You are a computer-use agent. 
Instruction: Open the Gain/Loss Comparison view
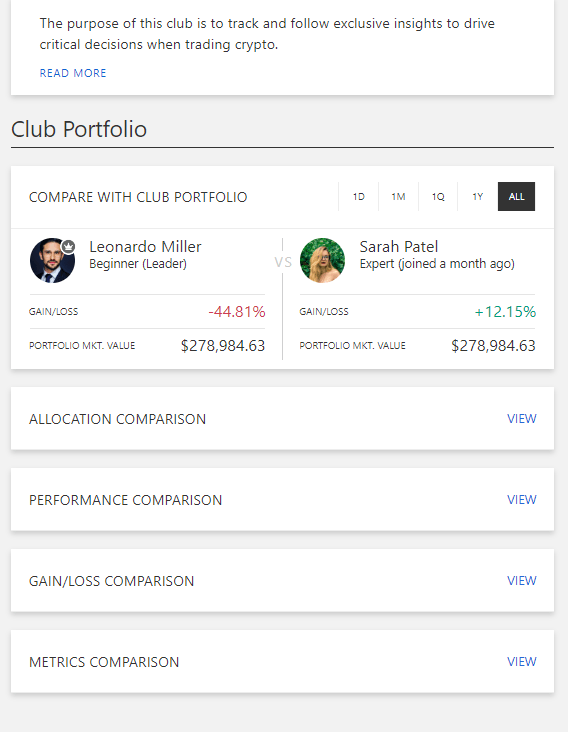[x=521, y=581]
